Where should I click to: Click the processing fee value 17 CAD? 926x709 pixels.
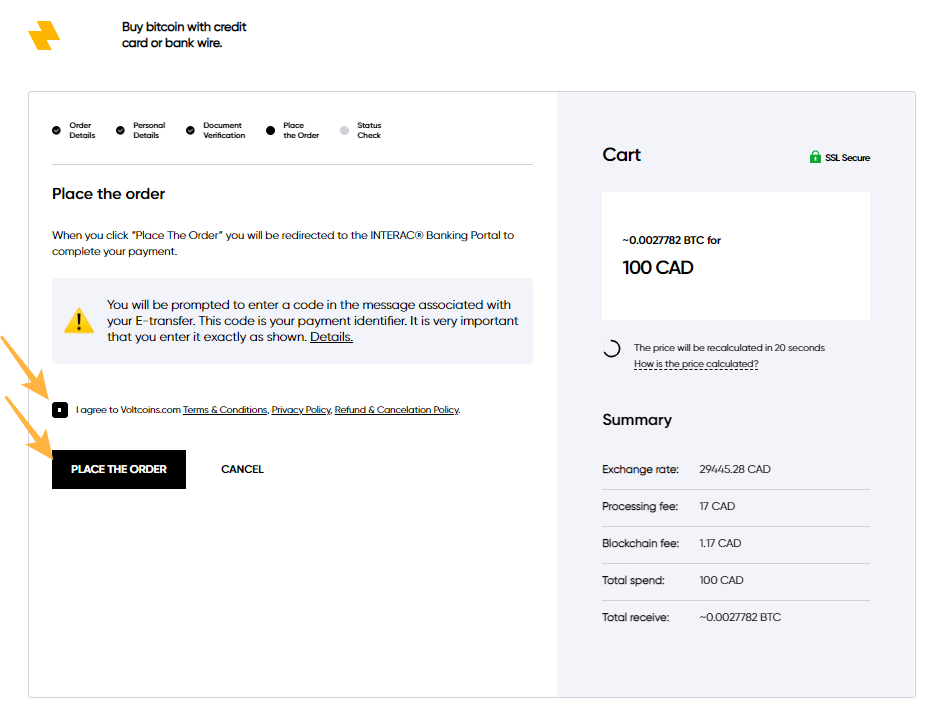point(717,507)
